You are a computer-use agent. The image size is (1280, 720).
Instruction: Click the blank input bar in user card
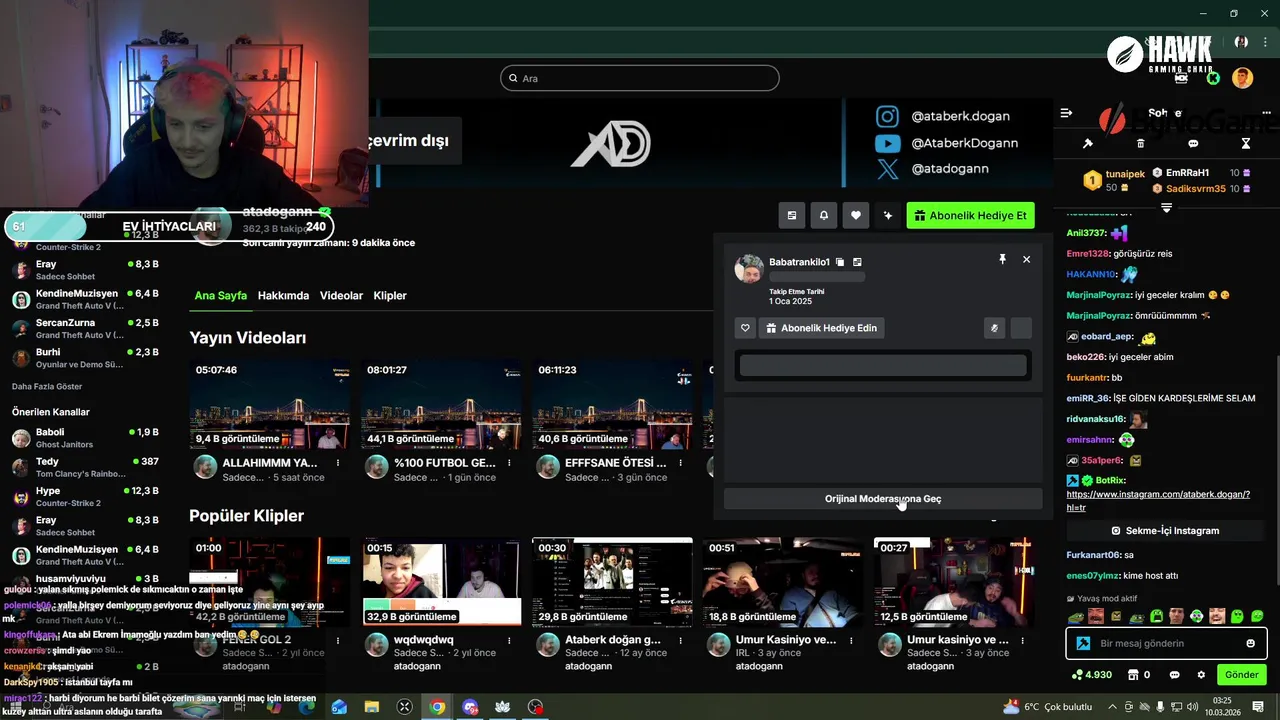pos(883,365)
